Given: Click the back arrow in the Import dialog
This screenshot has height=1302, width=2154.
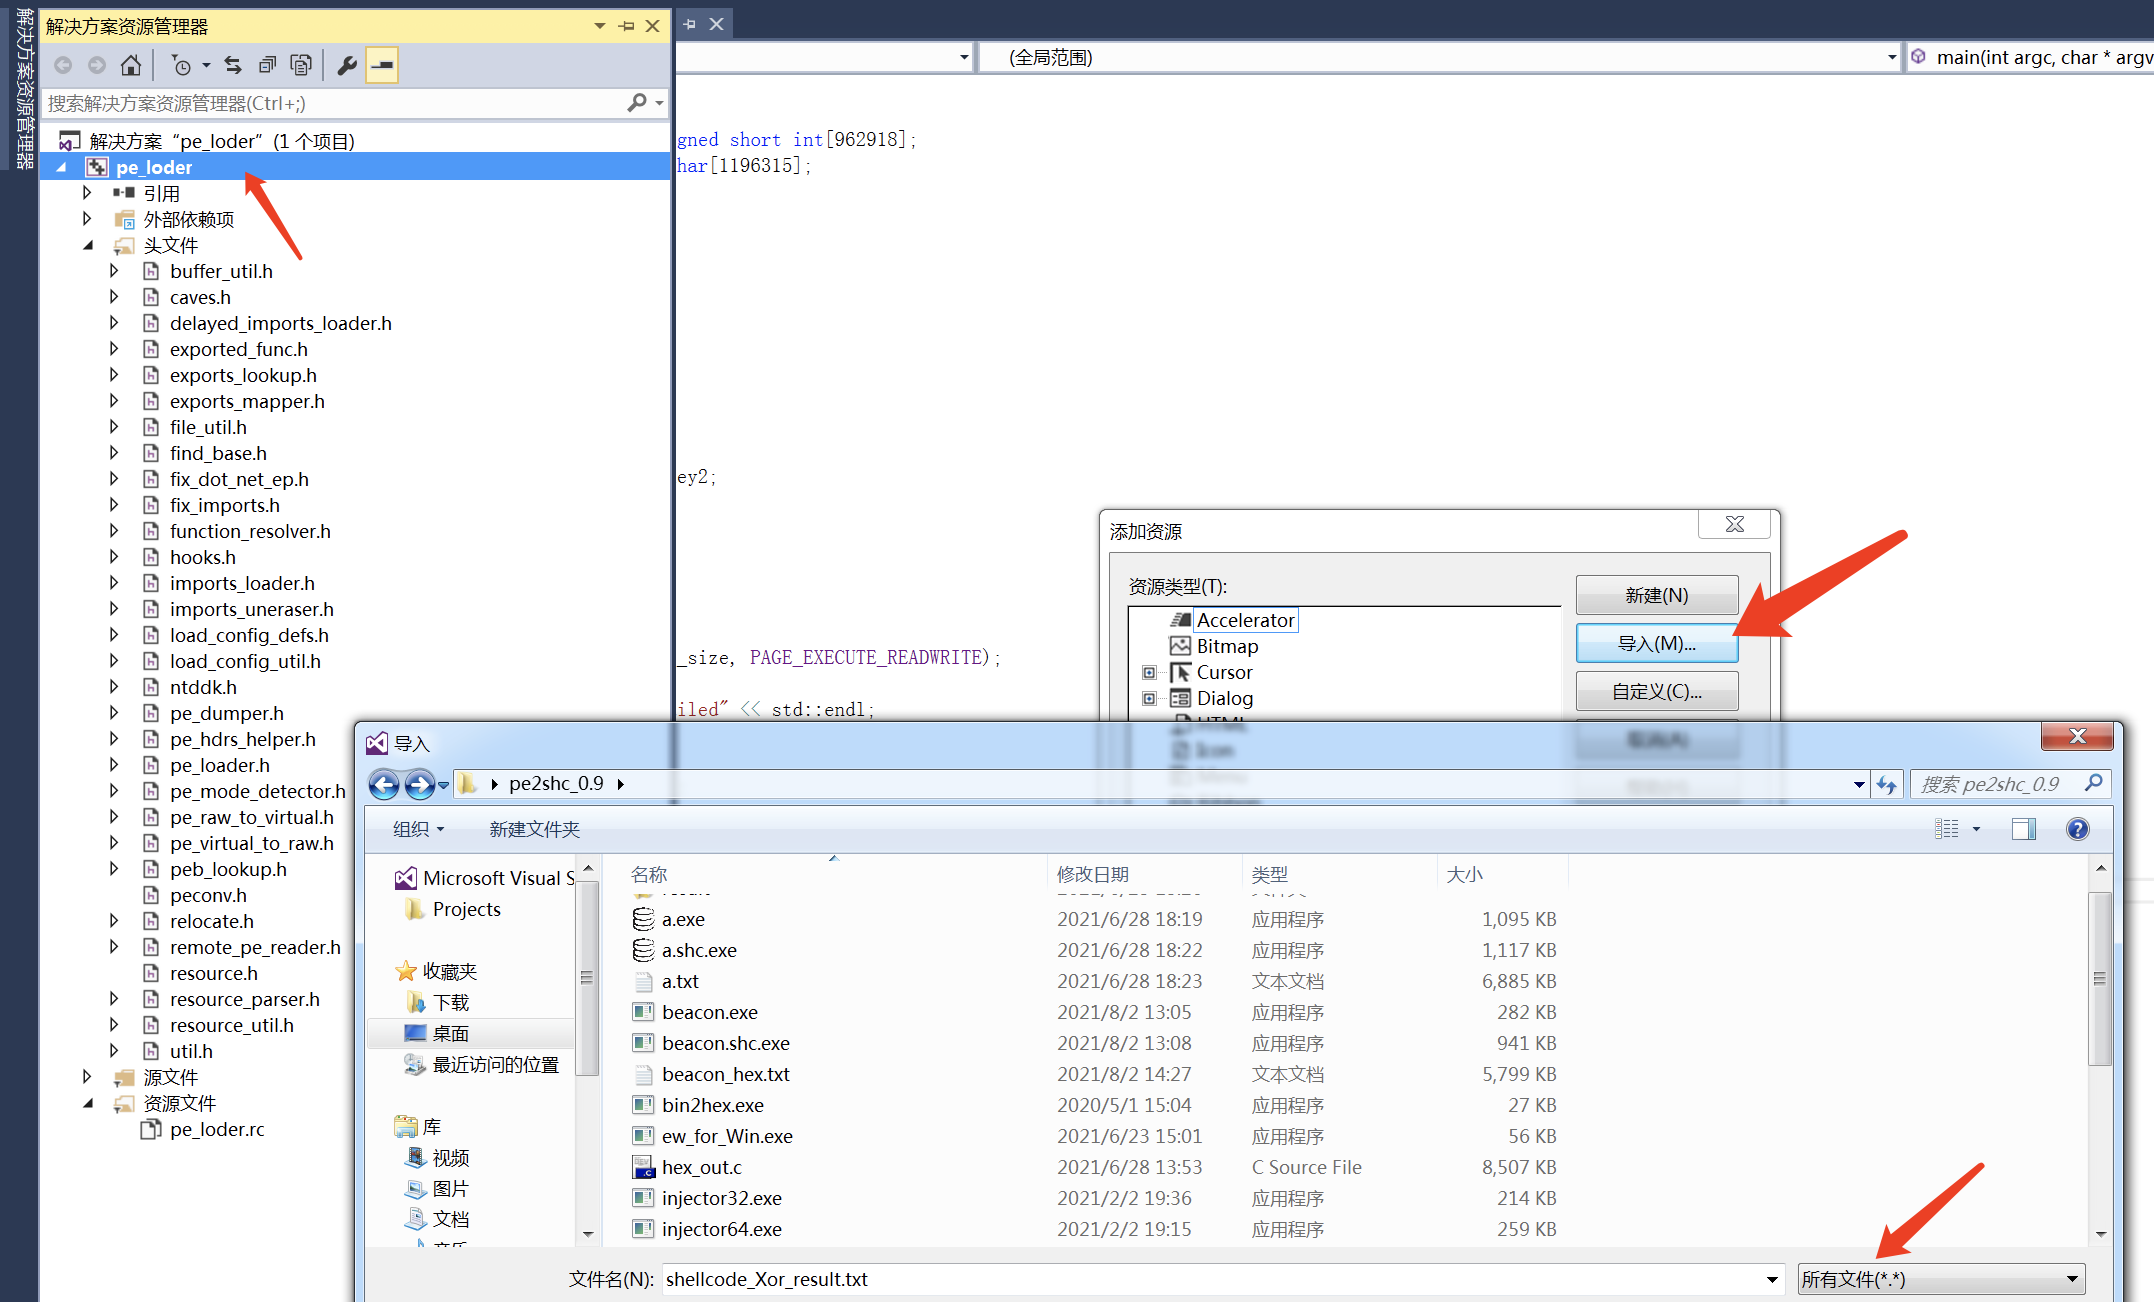Looking at the screenshot, I should [383, 785].
